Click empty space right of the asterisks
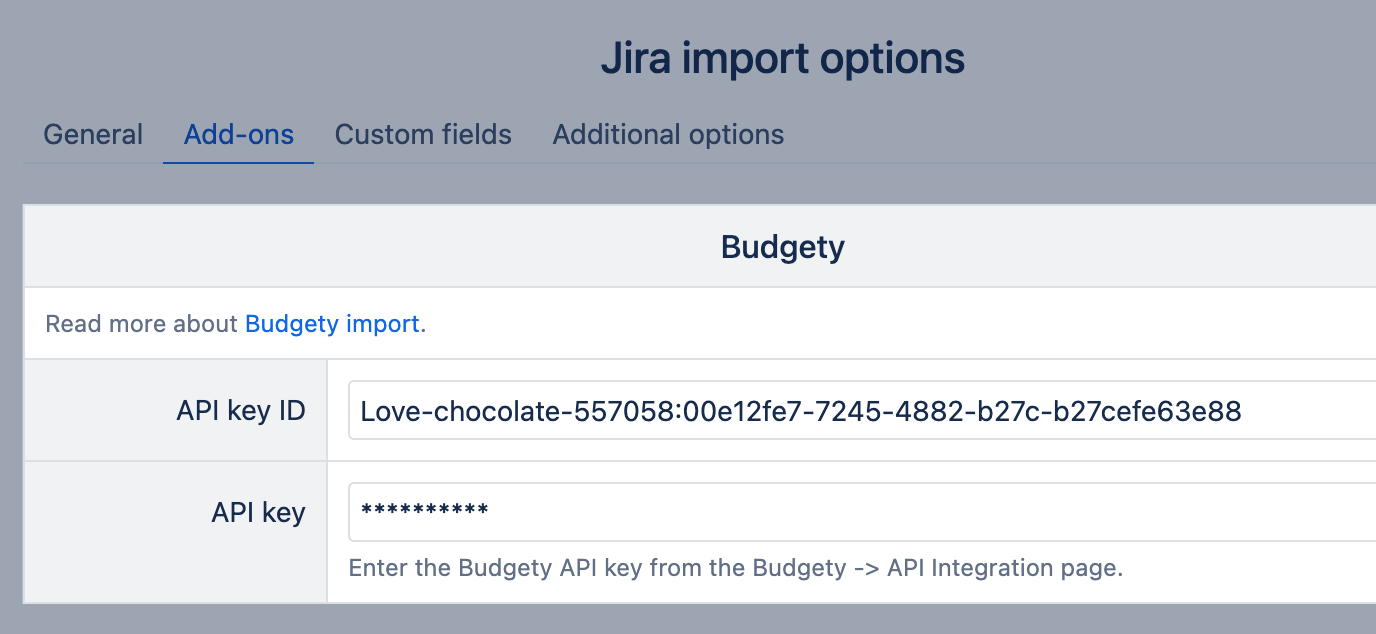 pyautogui.click(x=900, y=511)
